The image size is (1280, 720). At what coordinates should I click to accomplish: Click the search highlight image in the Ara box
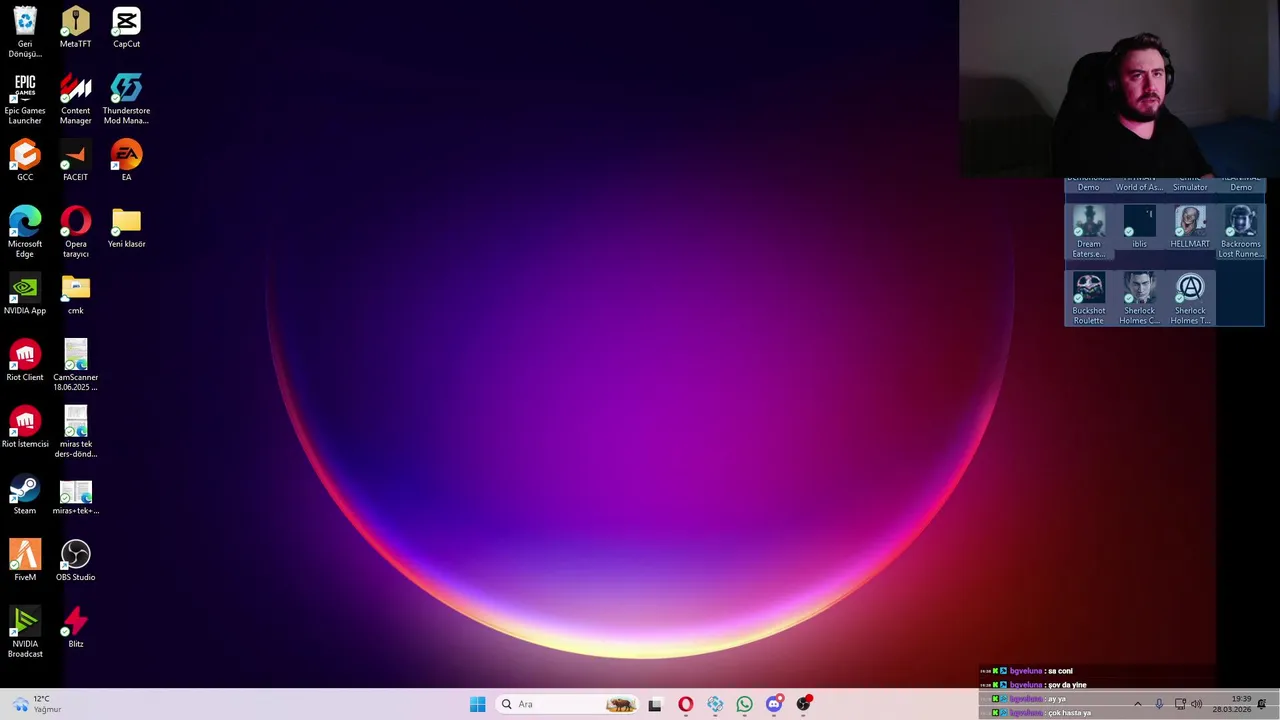(x=621, y=704)
